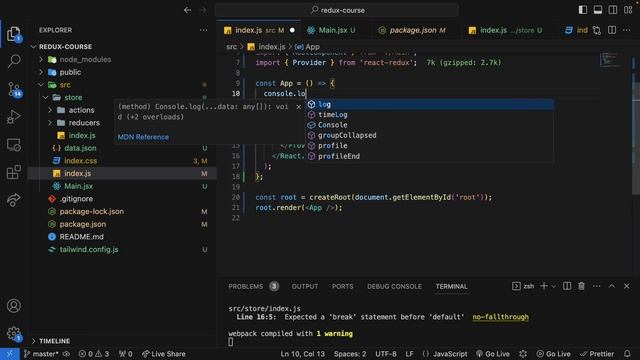The width and height of the screenshot is (640, 360).
Task: Click Live Share in status bar
Action: pos(163,354)
